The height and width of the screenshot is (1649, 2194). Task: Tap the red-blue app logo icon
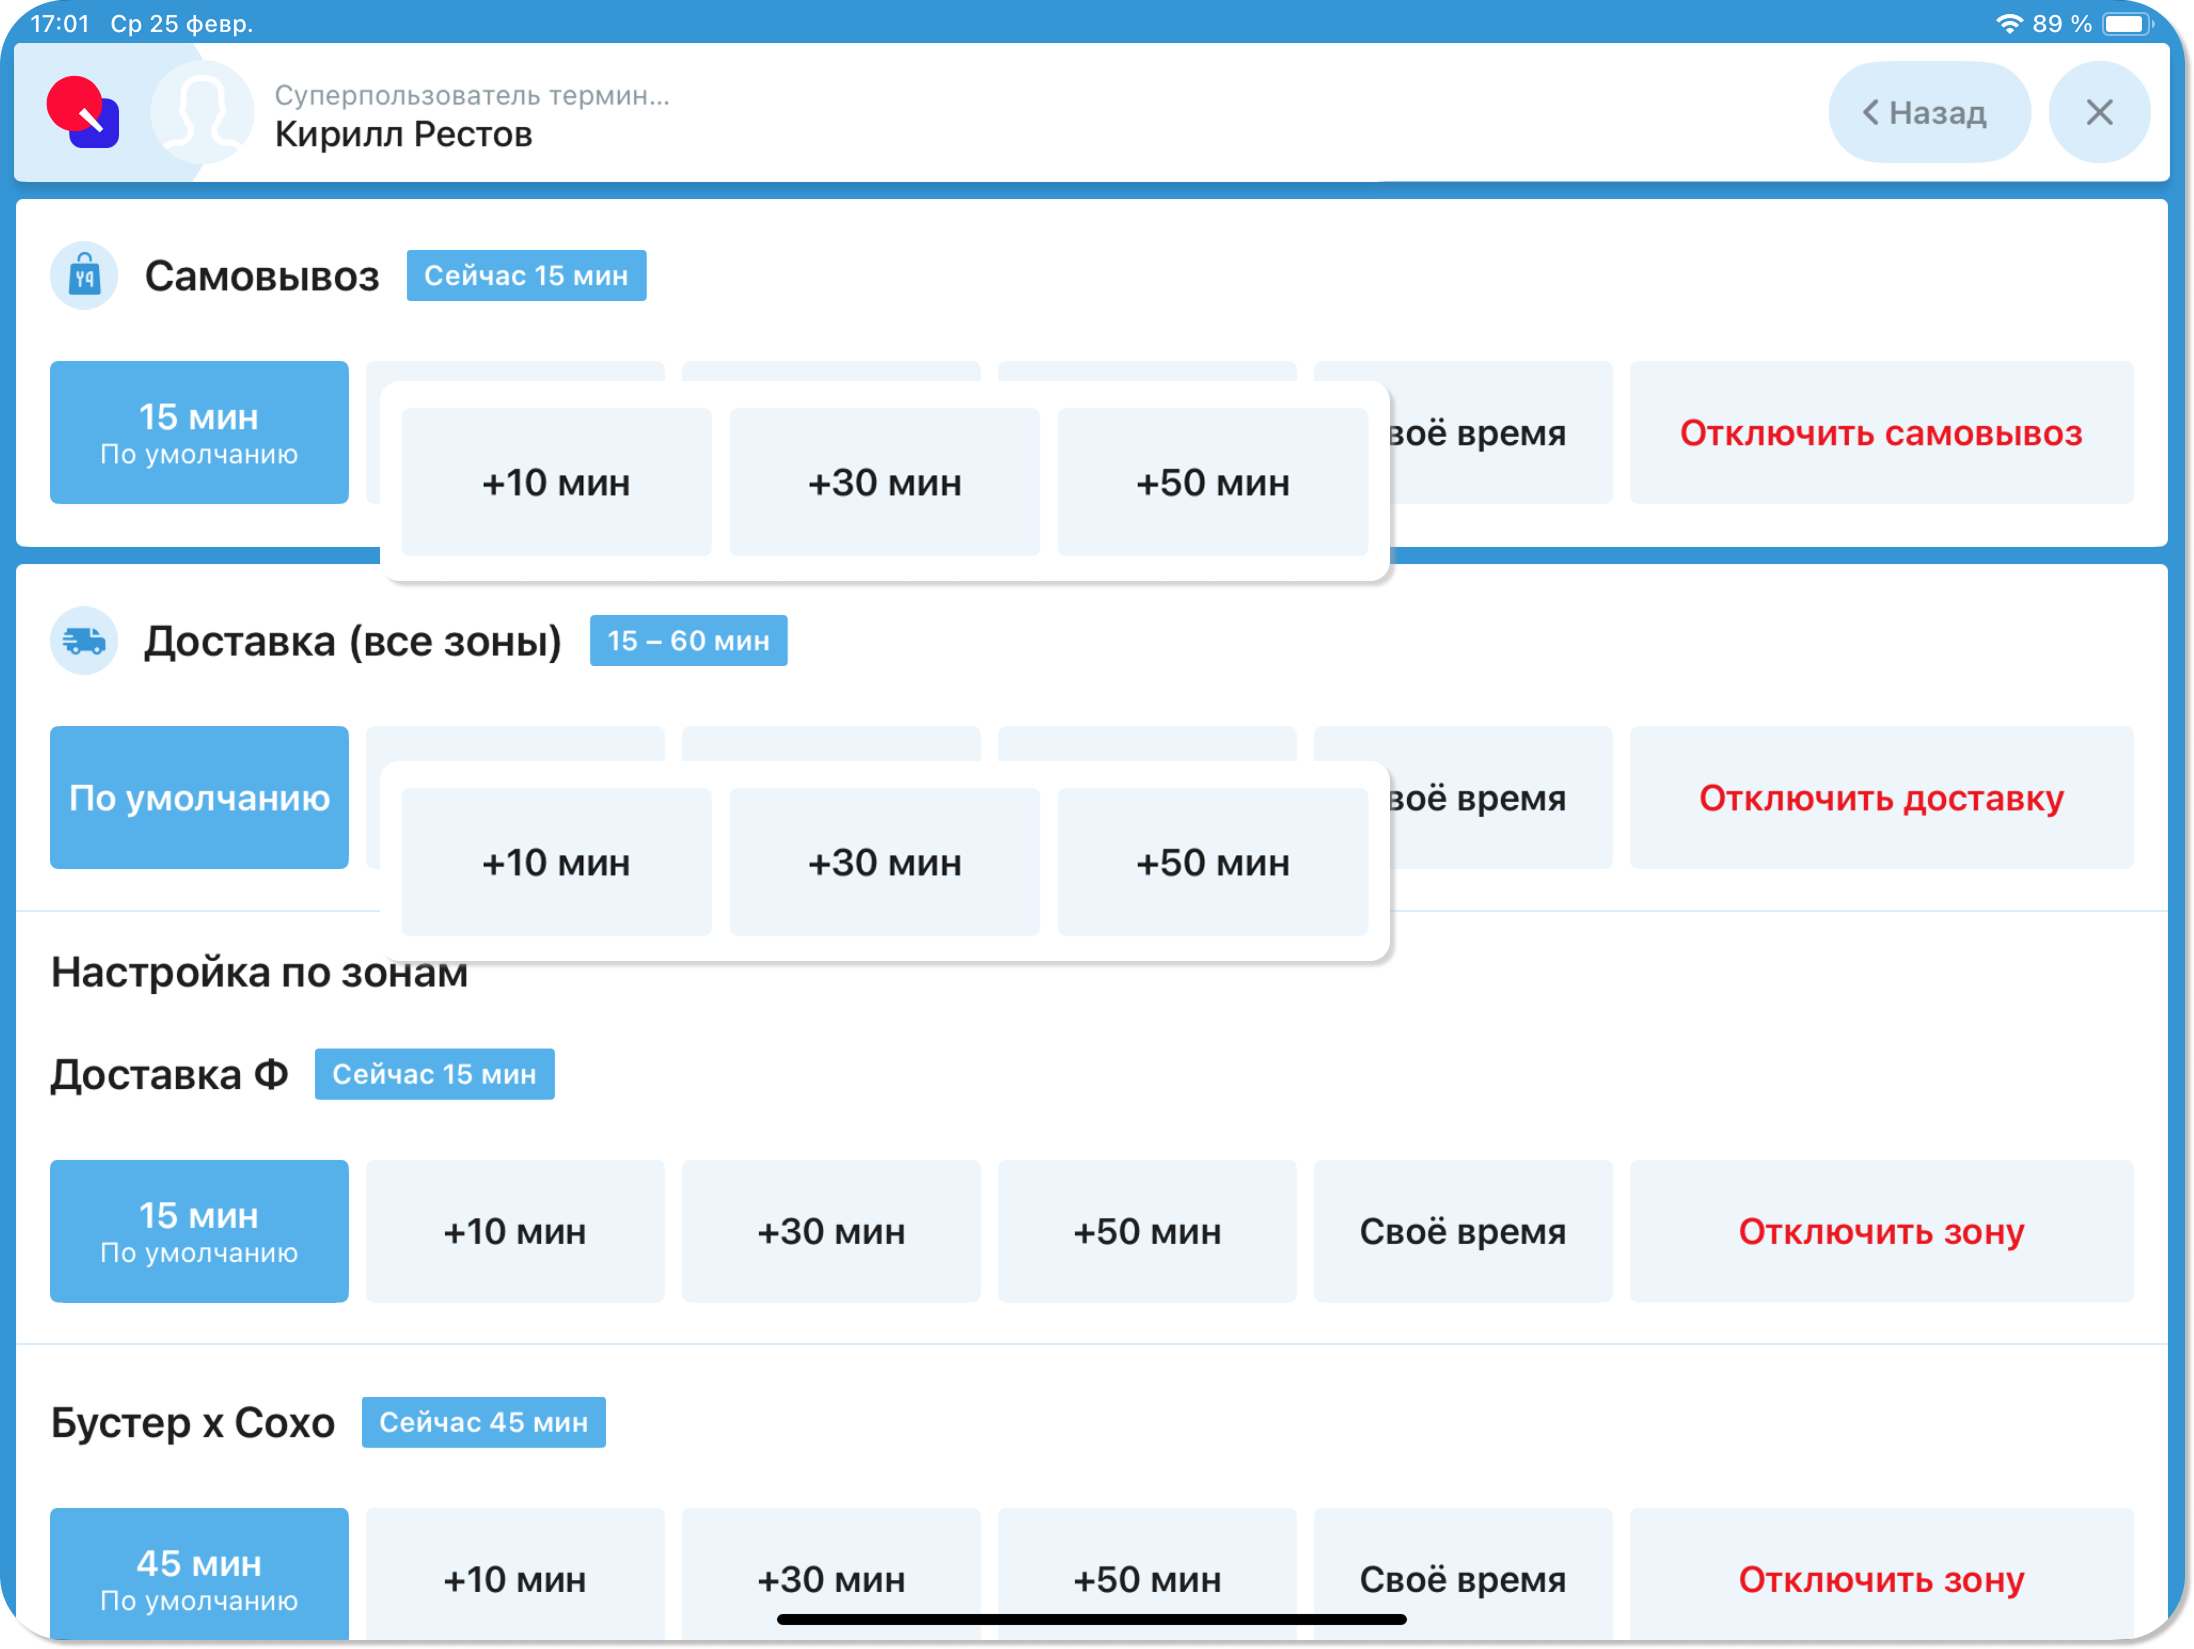click(x=83, y=112)
